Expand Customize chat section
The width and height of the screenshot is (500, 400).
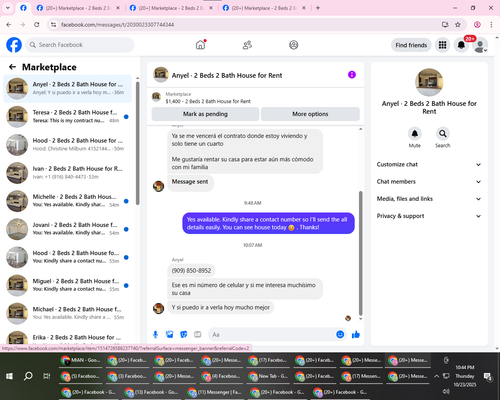click(429, 164)
